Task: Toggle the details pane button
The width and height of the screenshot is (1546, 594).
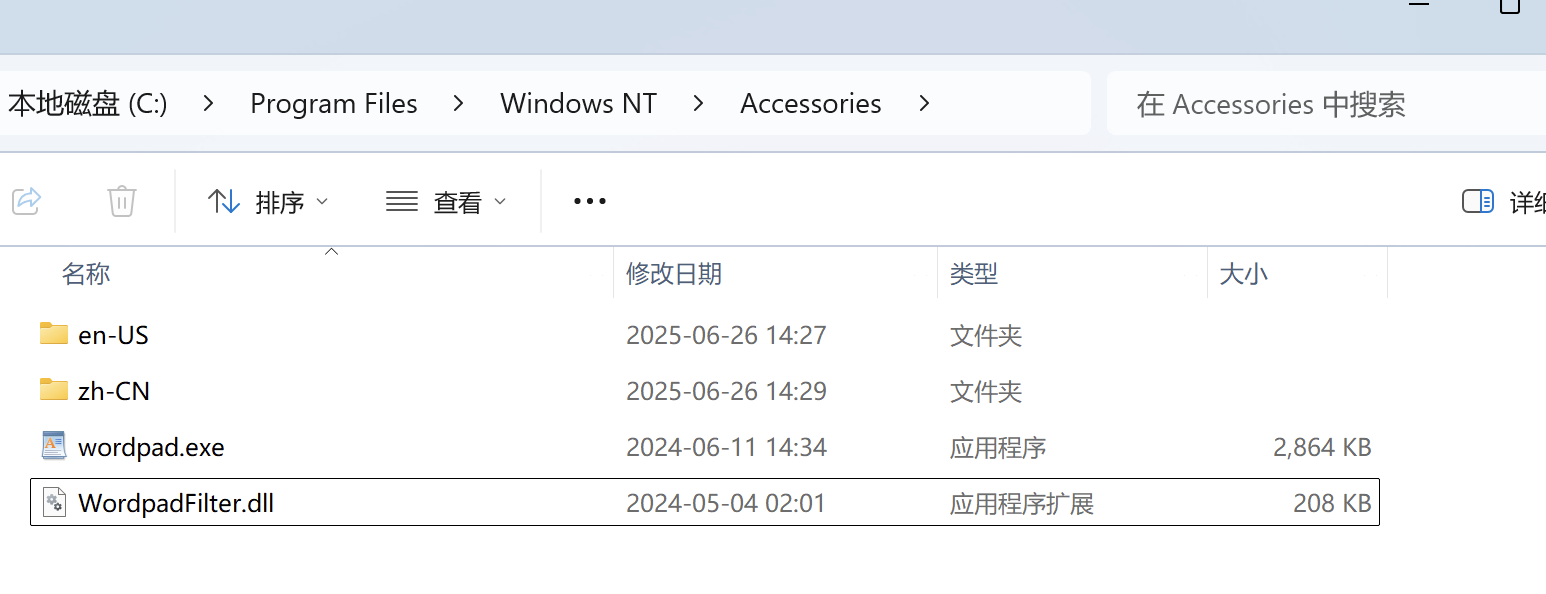Action: (1477, 202)
